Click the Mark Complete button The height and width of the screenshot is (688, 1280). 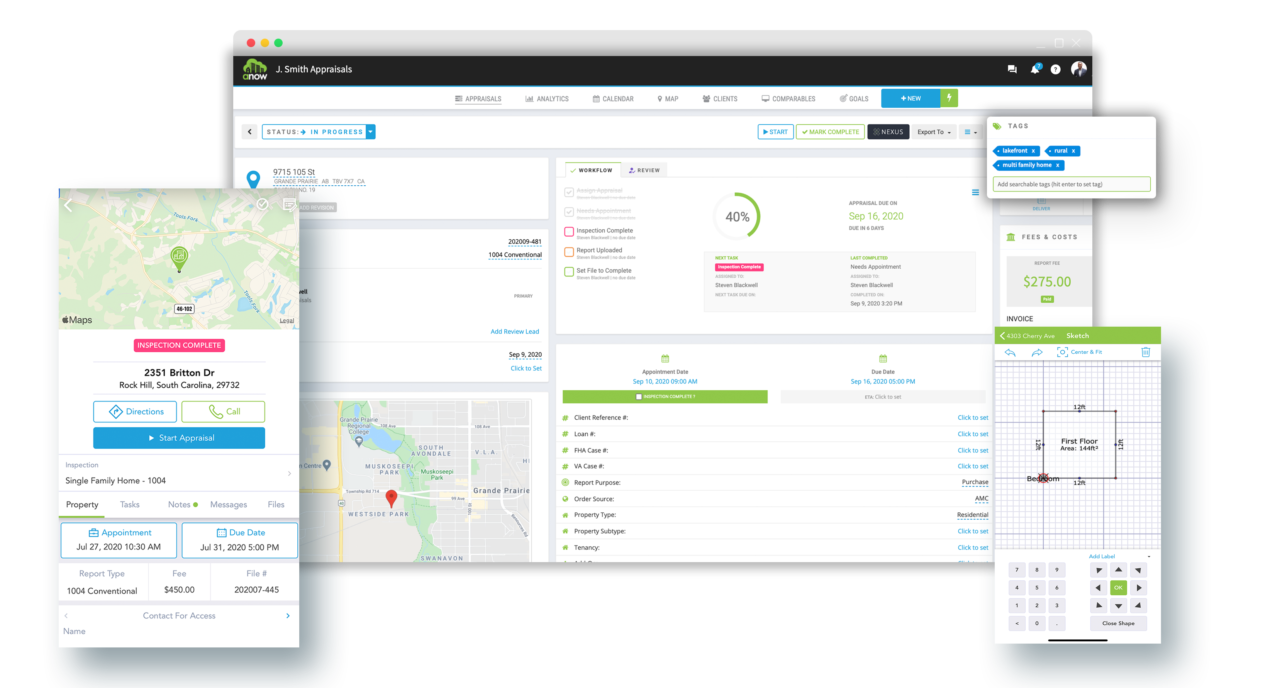tap(830, 132)
